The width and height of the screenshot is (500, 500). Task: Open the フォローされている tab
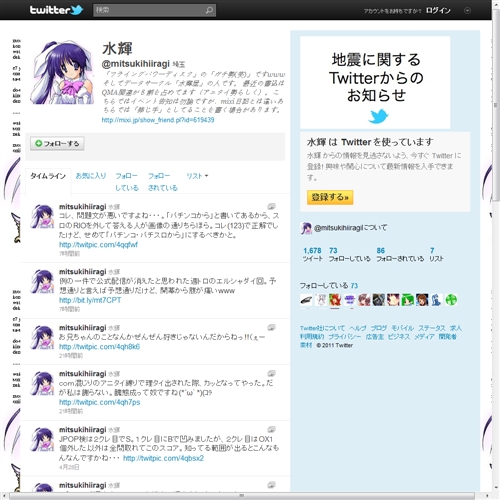click(x=163, y=182)
